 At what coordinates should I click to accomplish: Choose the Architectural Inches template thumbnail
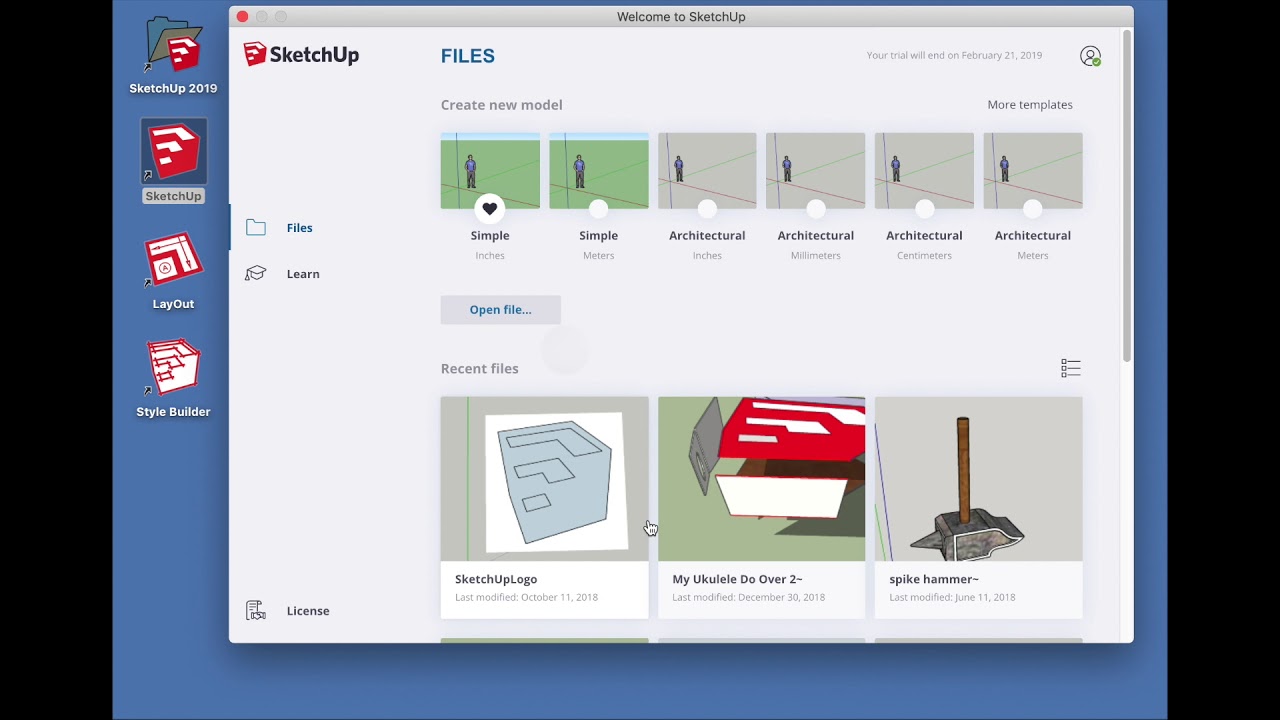707,170
